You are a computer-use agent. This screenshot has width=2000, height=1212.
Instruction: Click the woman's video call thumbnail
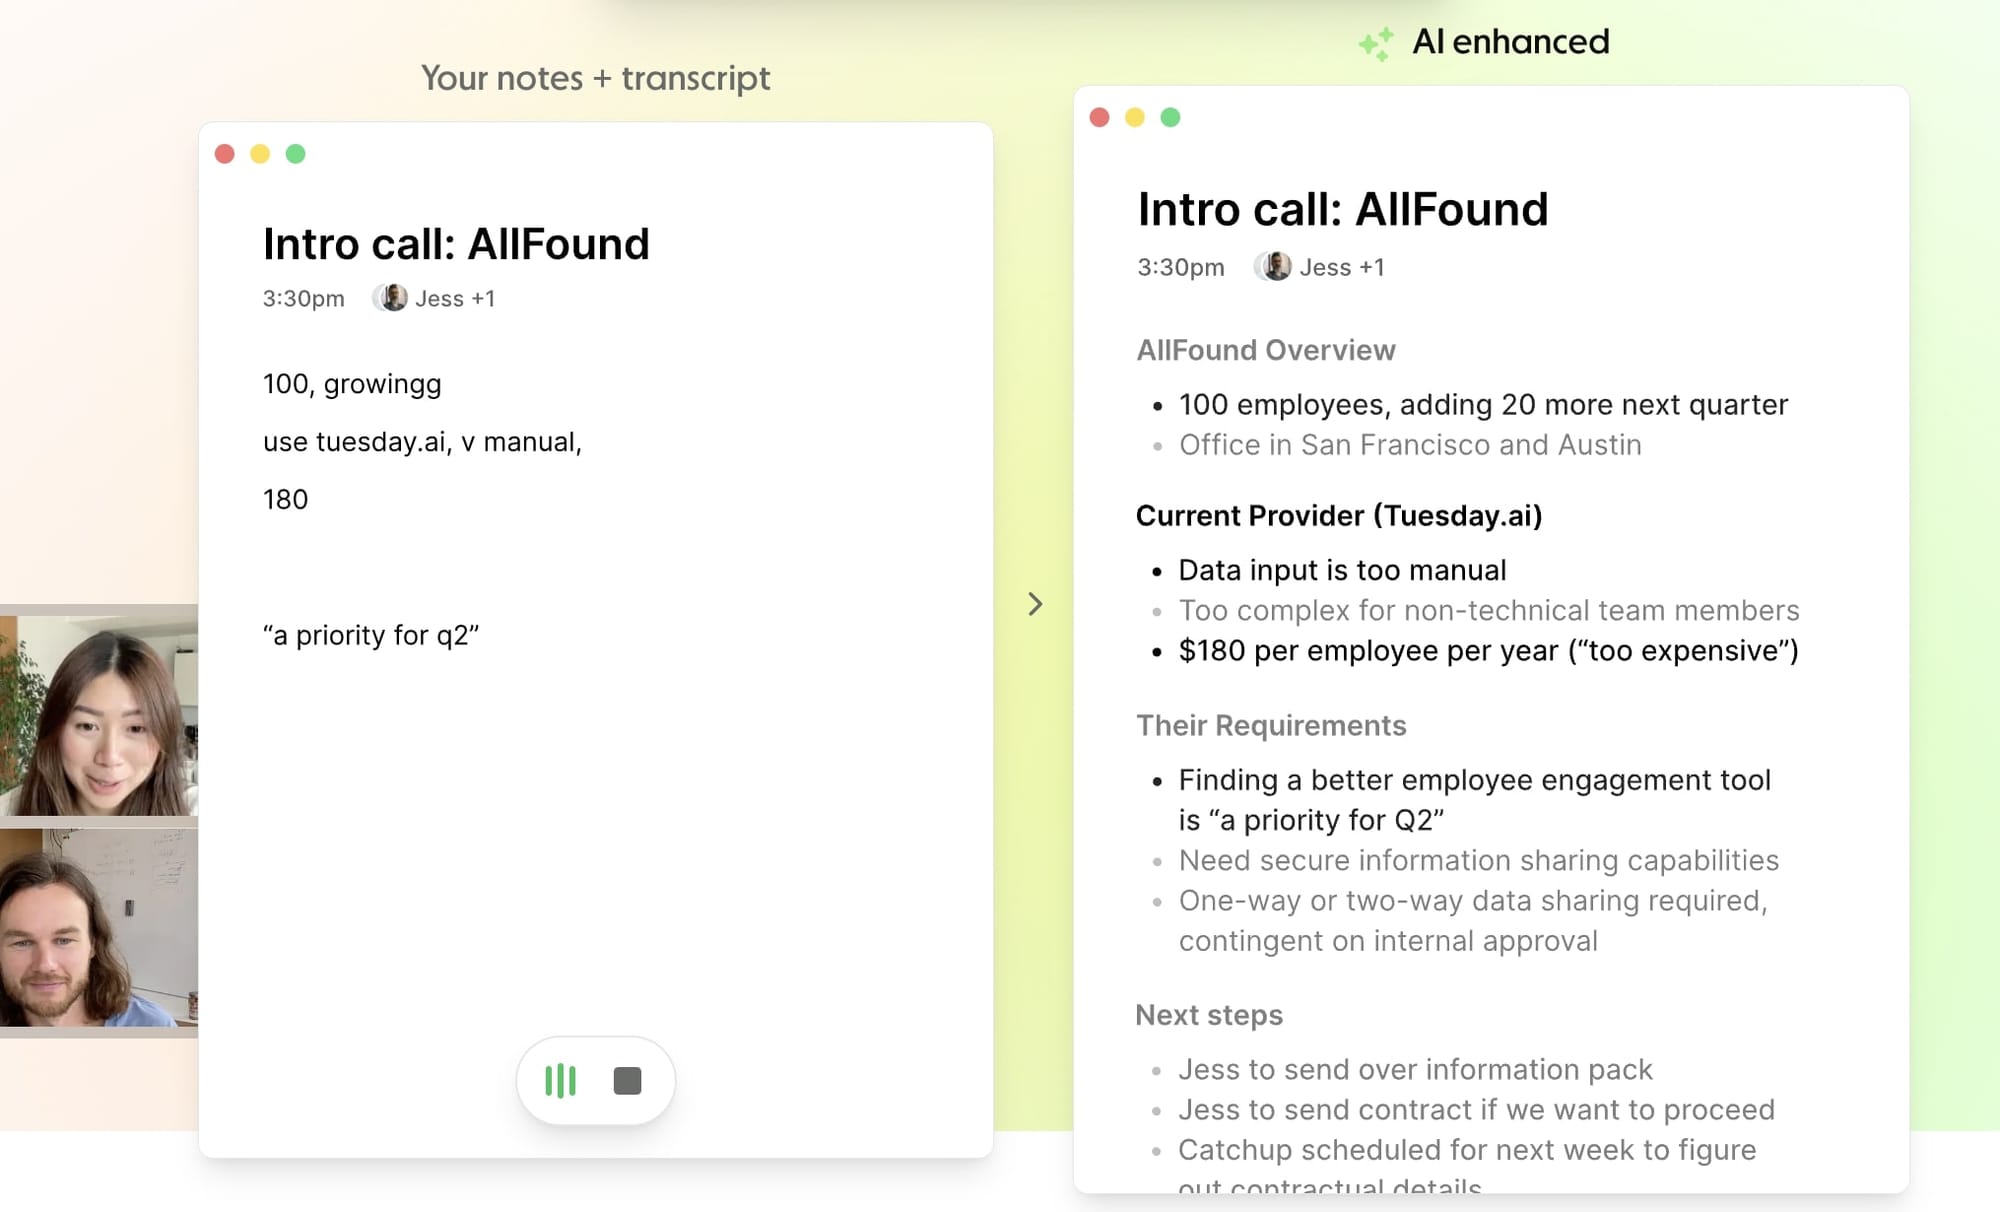99,715
